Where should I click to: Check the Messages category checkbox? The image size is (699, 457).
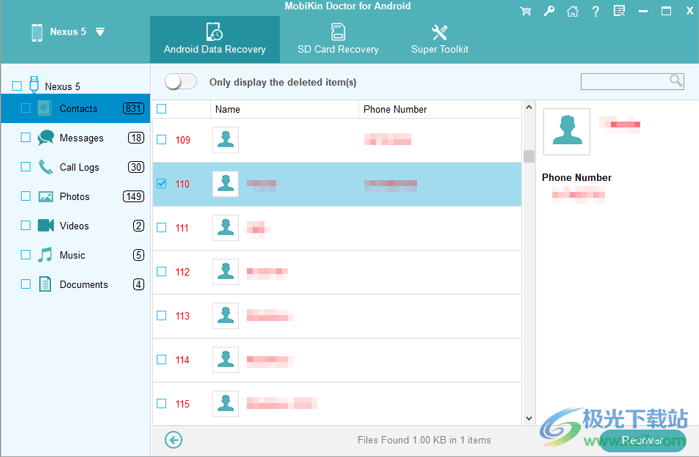point(26,138)
